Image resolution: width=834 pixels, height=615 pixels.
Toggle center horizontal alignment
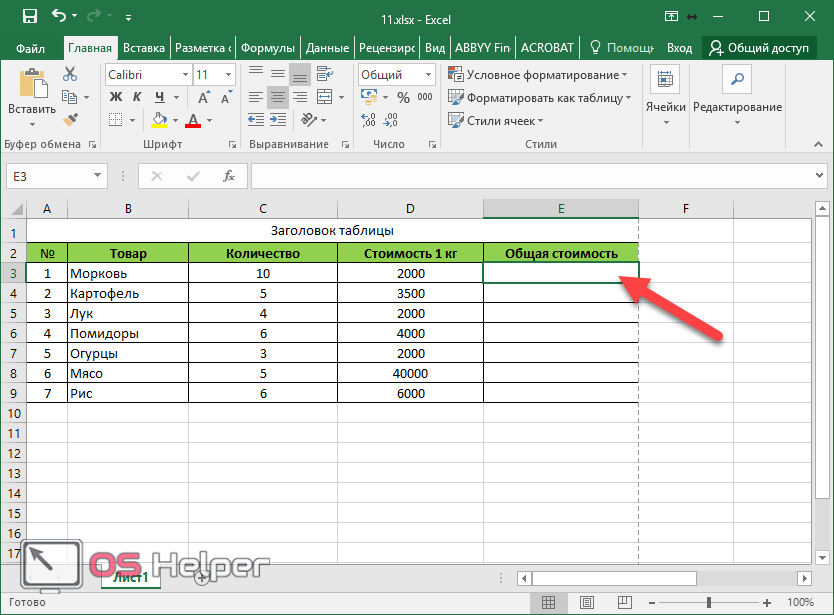click(277, 98)
